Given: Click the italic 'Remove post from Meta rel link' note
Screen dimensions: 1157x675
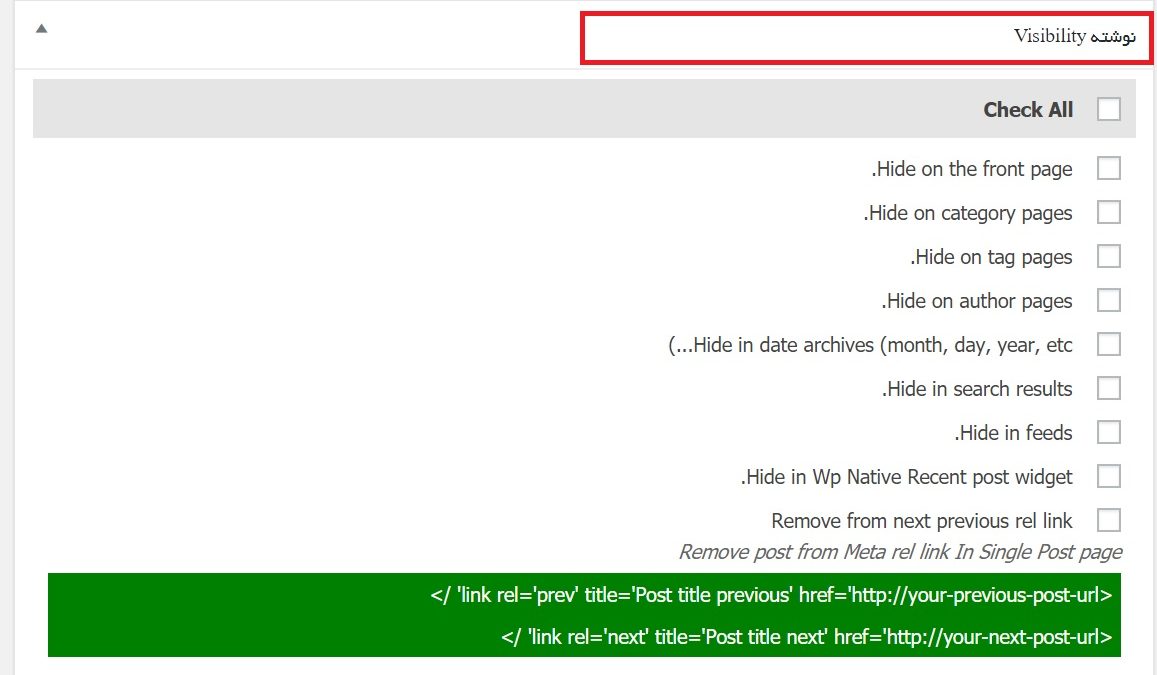Looking at the screenshot, I should coord(900,552).
